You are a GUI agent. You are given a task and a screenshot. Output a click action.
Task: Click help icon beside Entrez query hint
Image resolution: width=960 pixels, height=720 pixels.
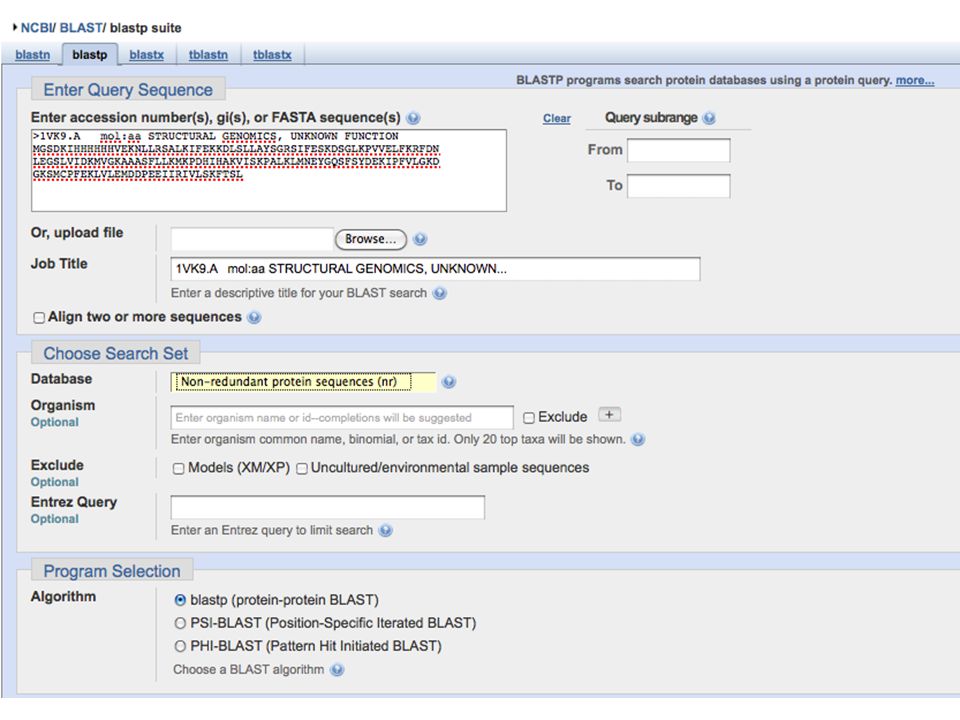point(386,530)
